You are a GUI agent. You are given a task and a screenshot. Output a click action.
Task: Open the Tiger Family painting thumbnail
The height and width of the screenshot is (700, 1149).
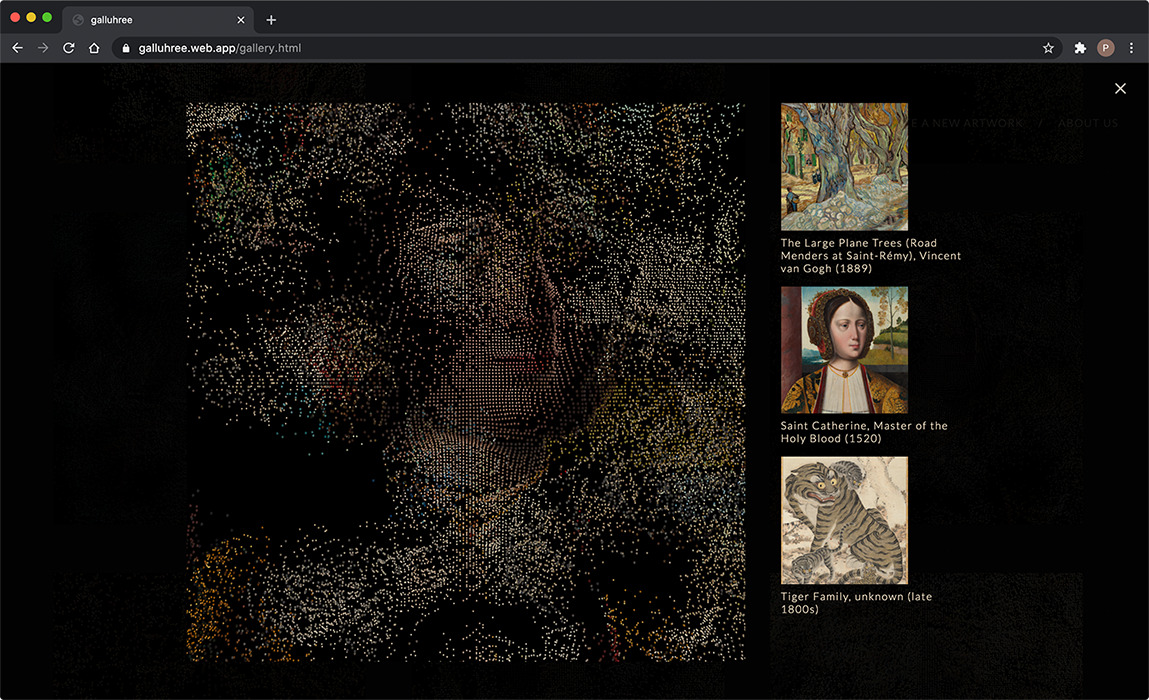click(x=844, y=520)
